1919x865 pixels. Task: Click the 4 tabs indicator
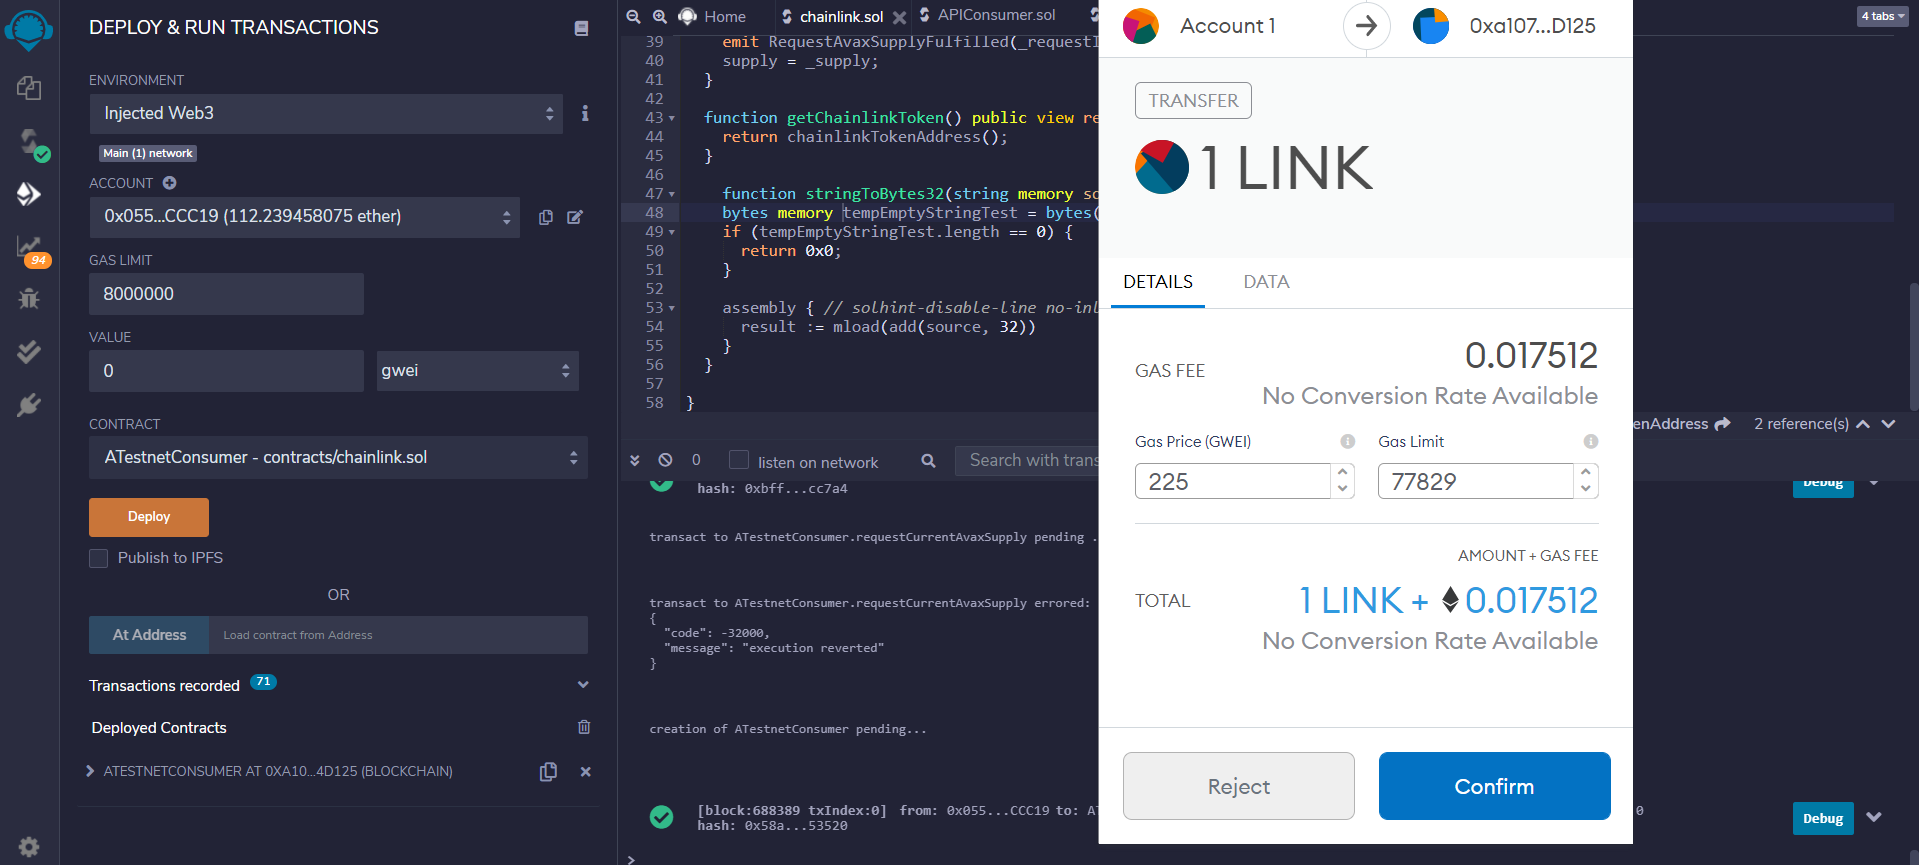(1883, 16)
